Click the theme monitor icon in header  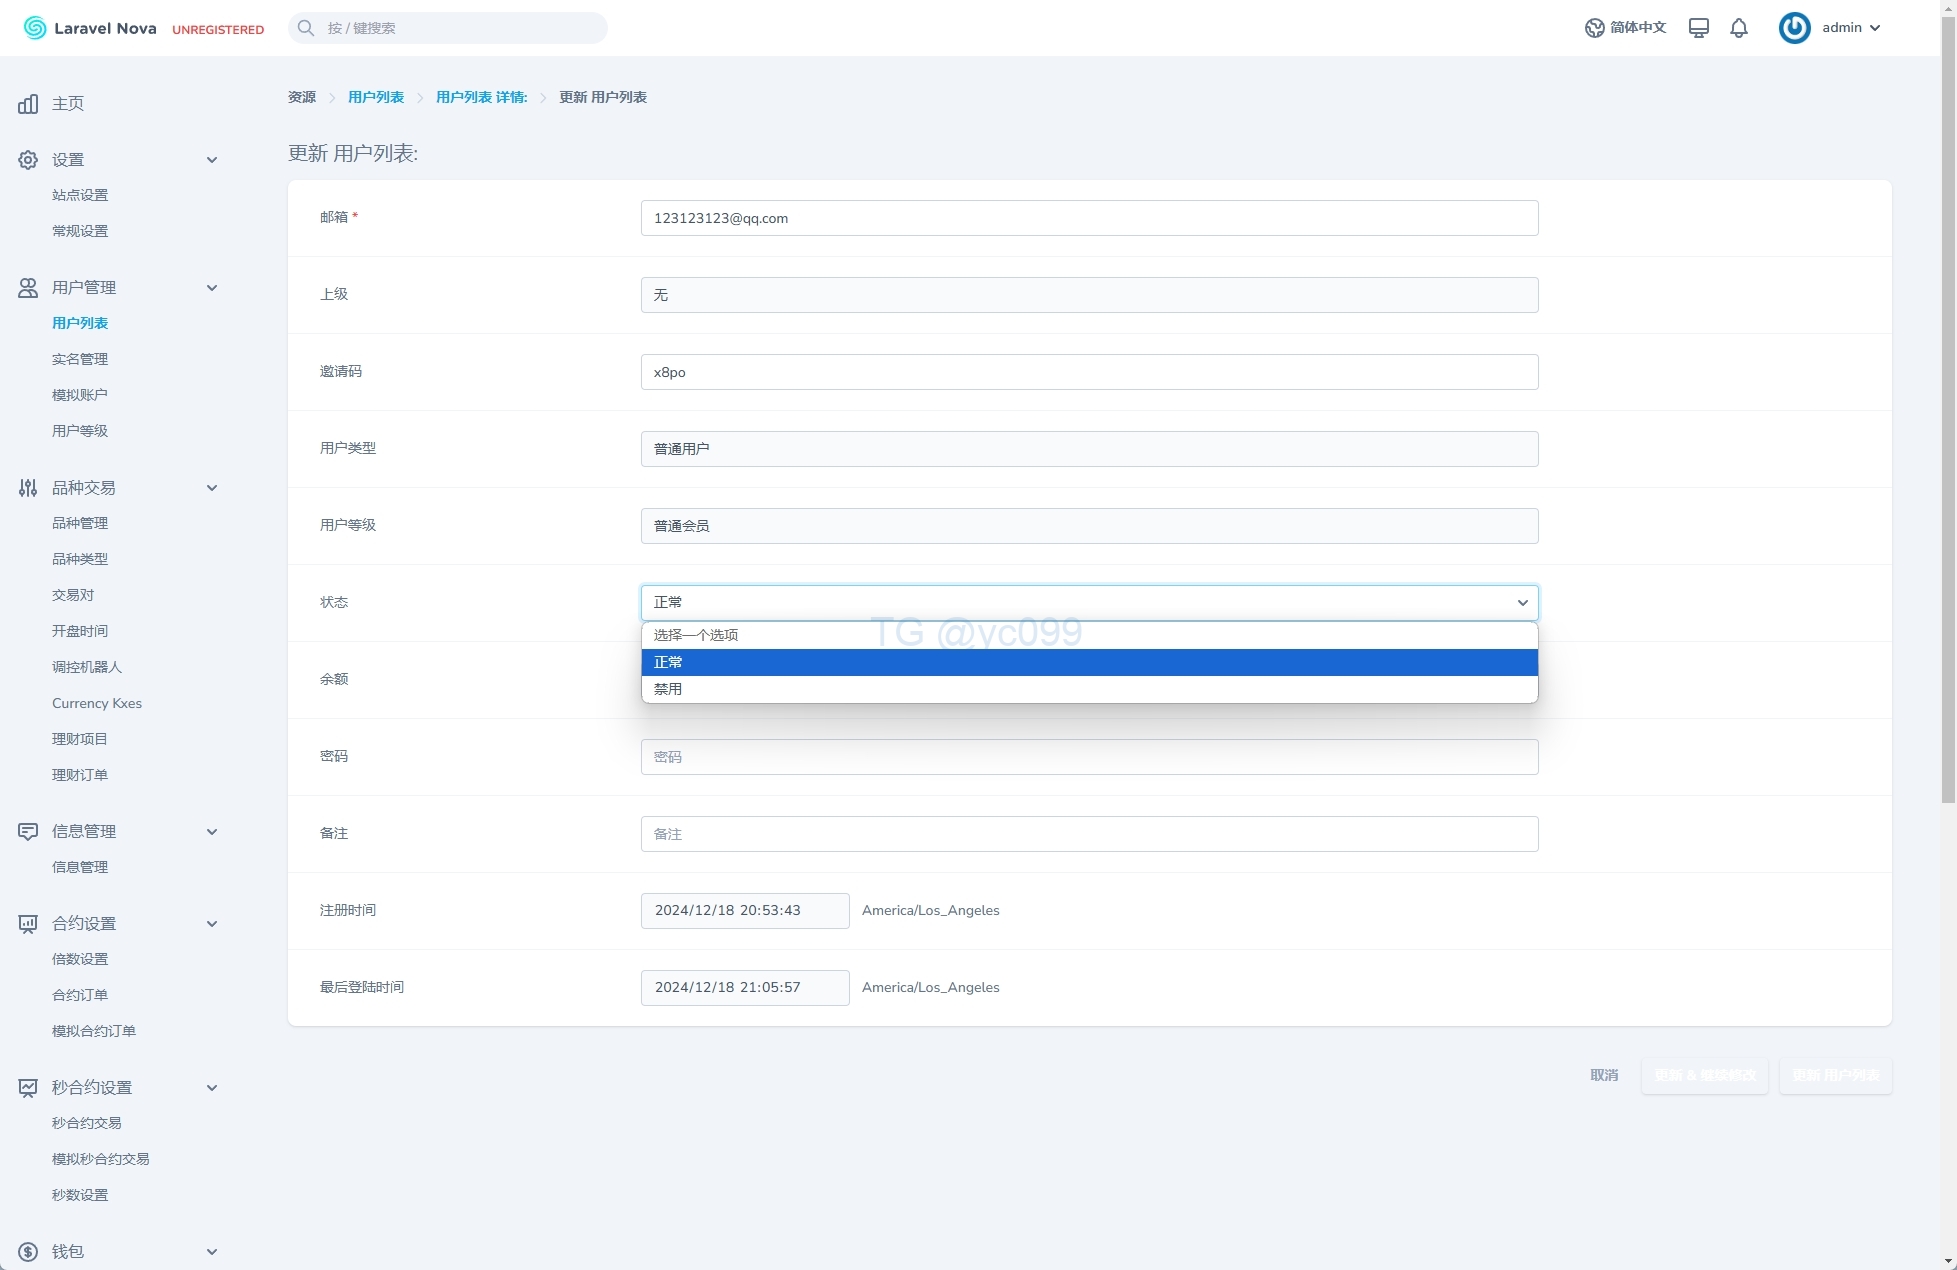coord(1698,28)
